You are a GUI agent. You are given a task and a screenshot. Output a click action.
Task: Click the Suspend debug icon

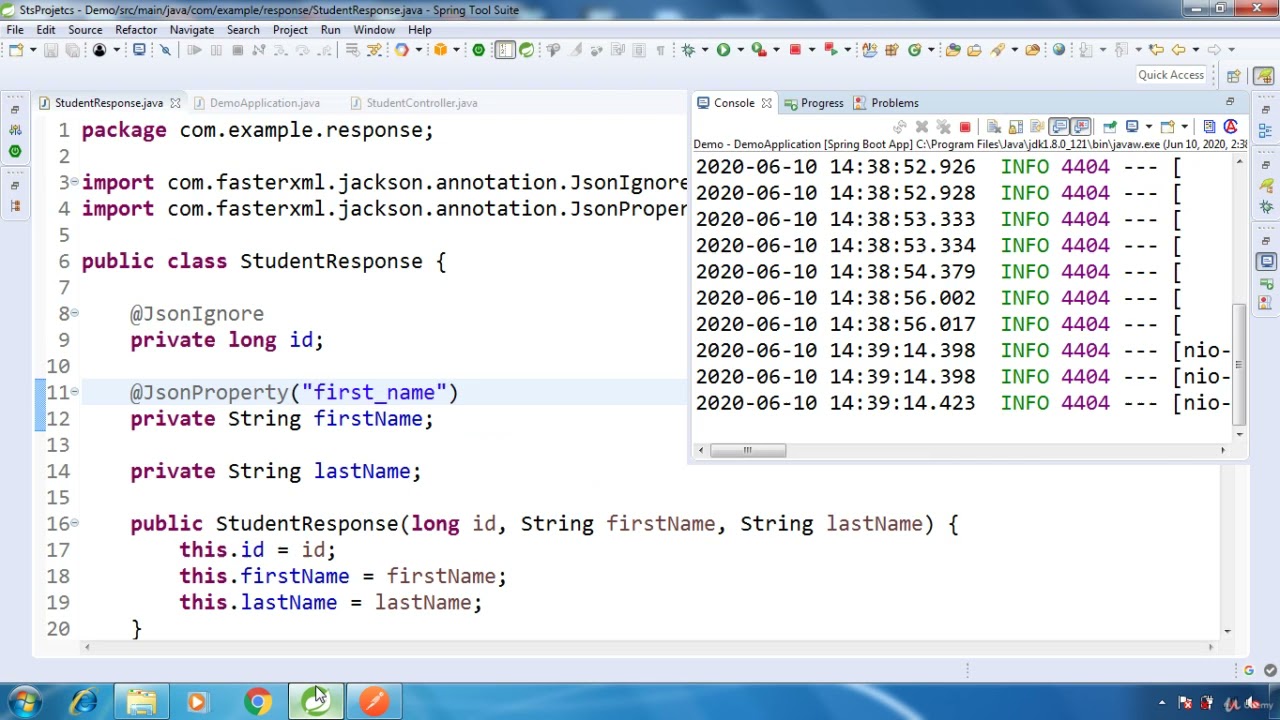[216, 50]
